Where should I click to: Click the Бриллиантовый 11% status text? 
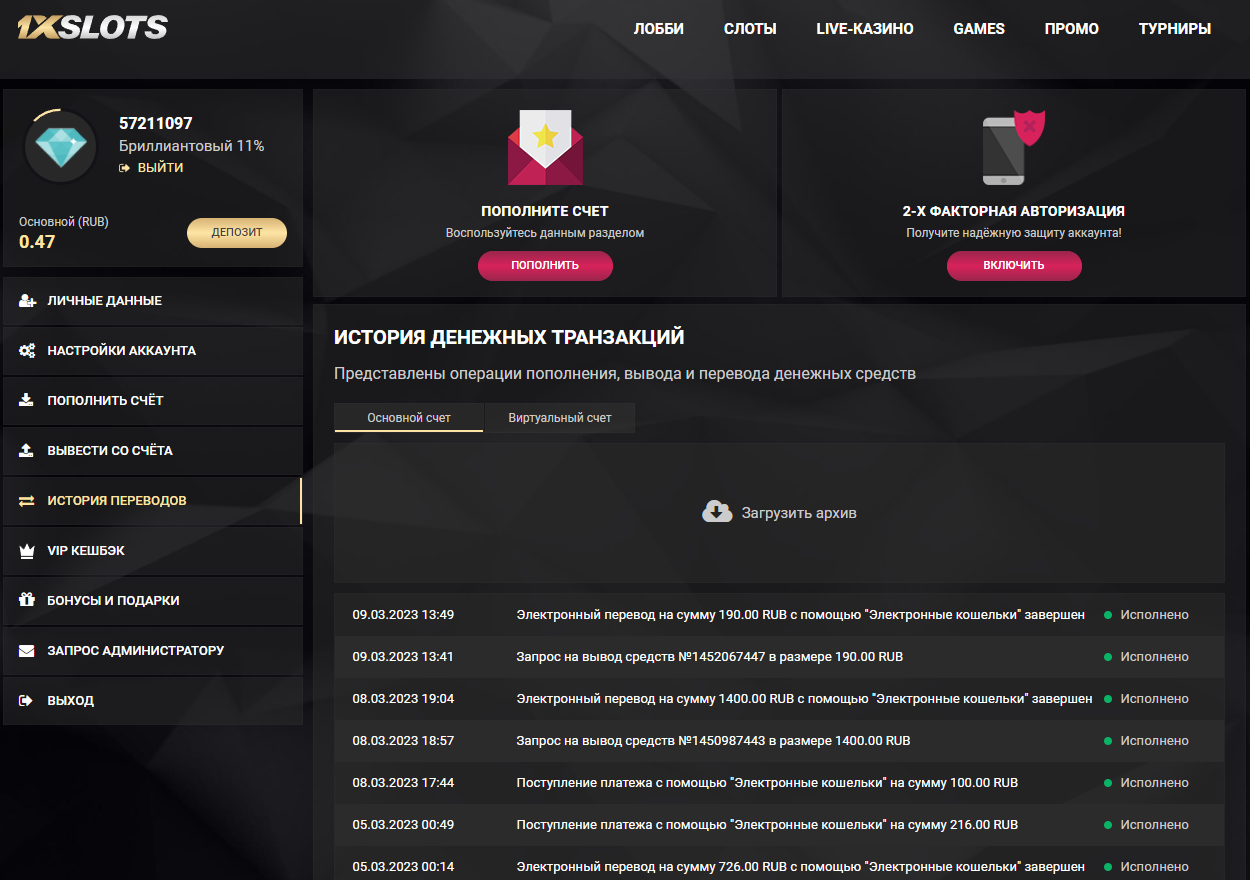(x=191, y=146)
